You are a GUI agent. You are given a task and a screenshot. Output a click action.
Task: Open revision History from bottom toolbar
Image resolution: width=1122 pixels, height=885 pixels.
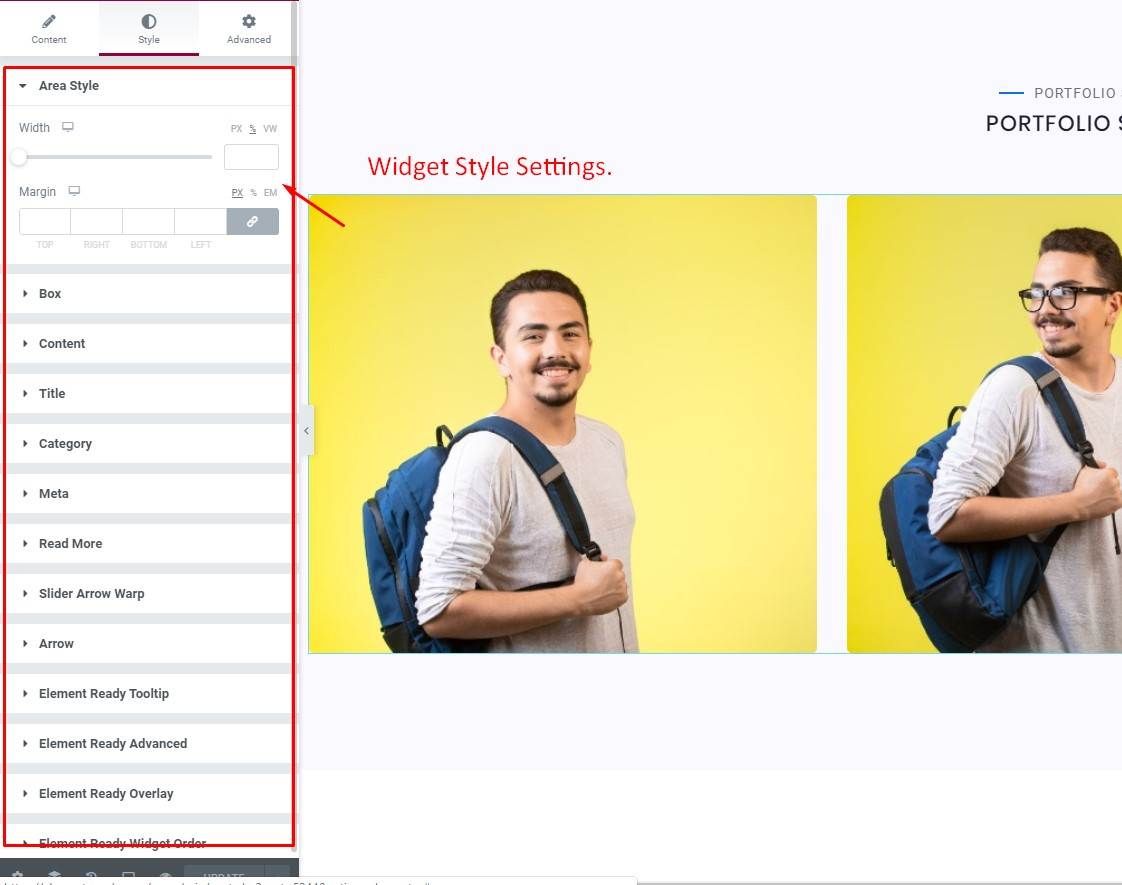coord(91,875)
